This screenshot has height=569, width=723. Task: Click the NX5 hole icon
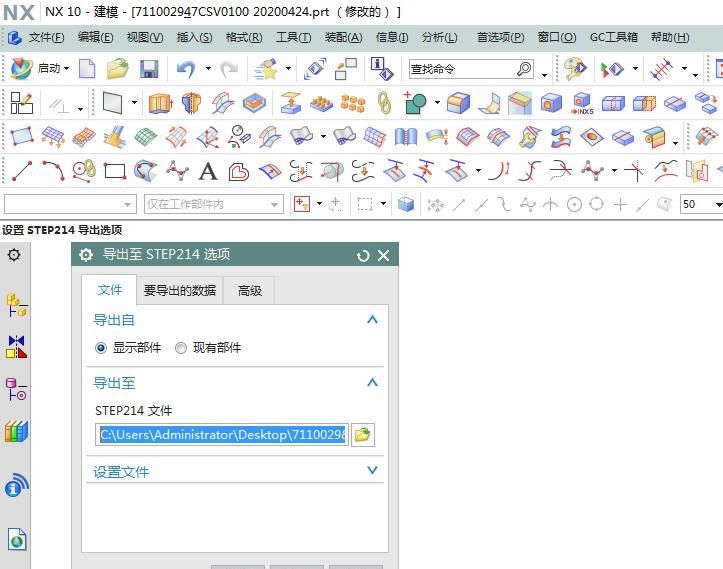click(x=582, y=103)
